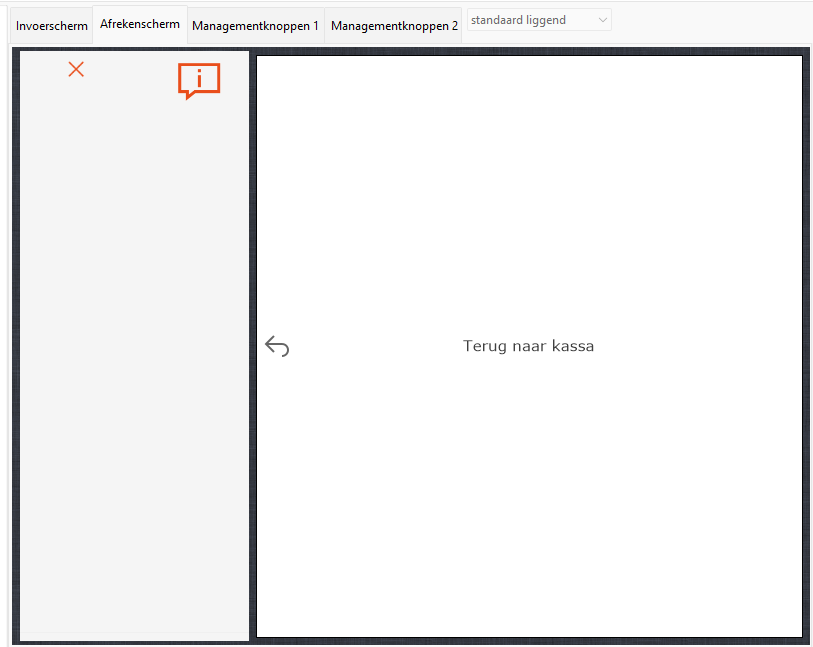Viewport: 813px width, 647px height.
Task: Switch to the Invoerscherm tab
Action: coord(52,25)
